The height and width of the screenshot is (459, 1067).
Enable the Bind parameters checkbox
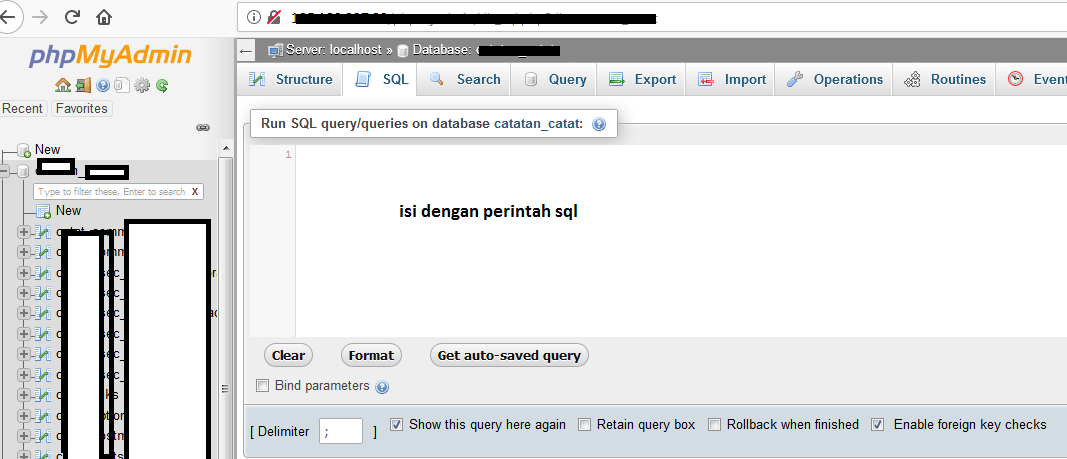[263, 386]
